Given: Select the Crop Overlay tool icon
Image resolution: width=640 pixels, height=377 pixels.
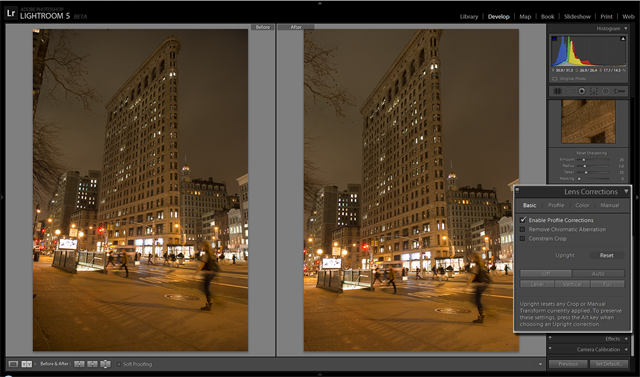Looking at the screenshot, I should [x=558, y=91].
